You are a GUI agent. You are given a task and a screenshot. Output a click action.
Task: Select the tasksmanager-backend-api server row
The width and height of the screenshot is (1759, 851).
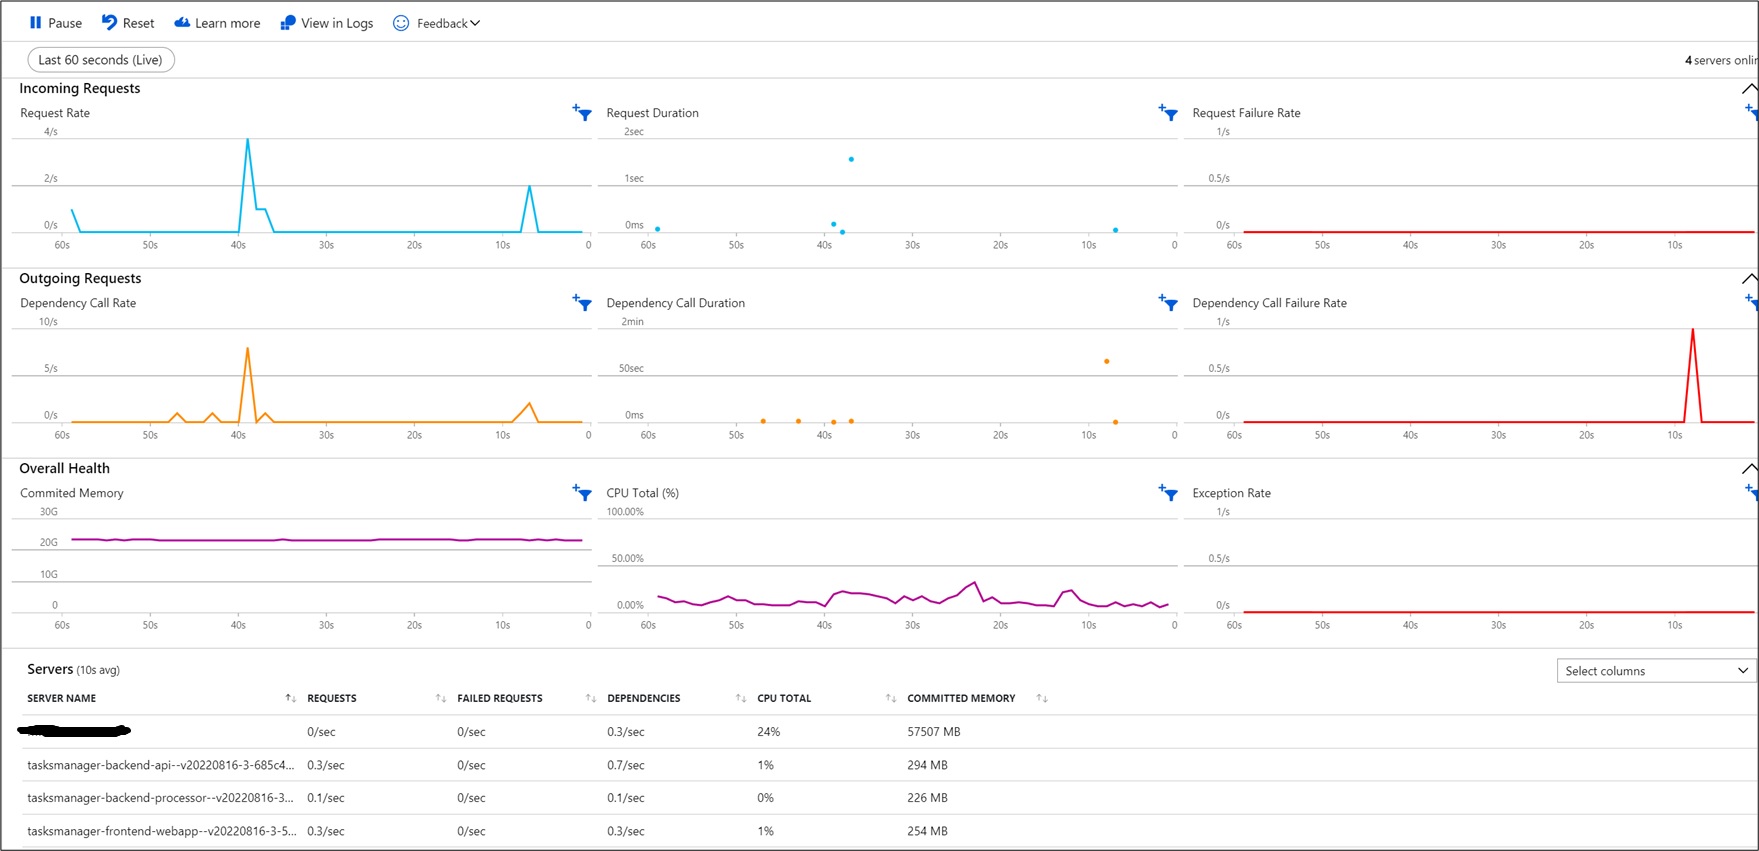160,765
